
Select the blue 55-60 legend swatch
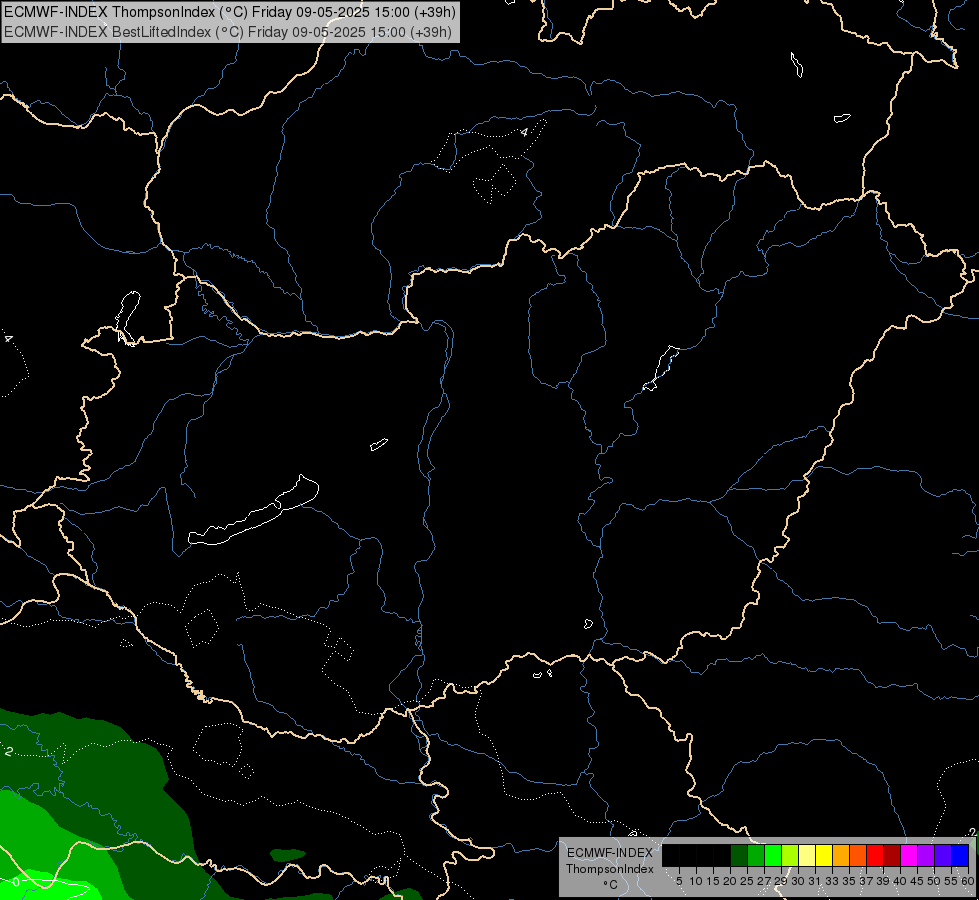(x=960, y=855)
